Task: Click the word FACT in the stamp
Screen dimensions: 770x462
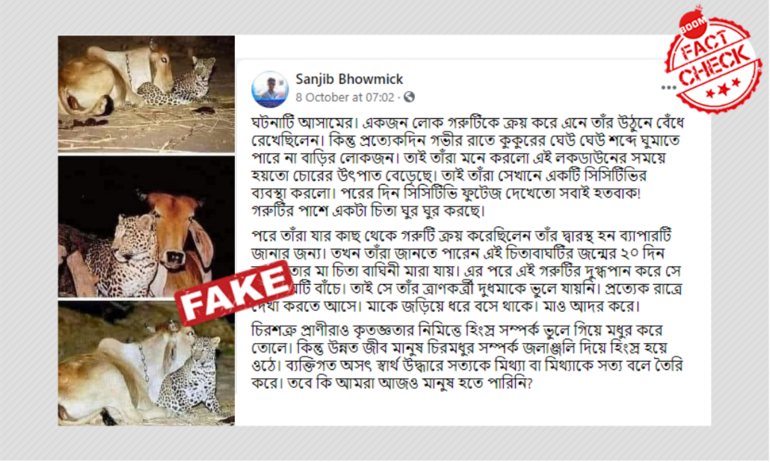Action: click(707, 45)
